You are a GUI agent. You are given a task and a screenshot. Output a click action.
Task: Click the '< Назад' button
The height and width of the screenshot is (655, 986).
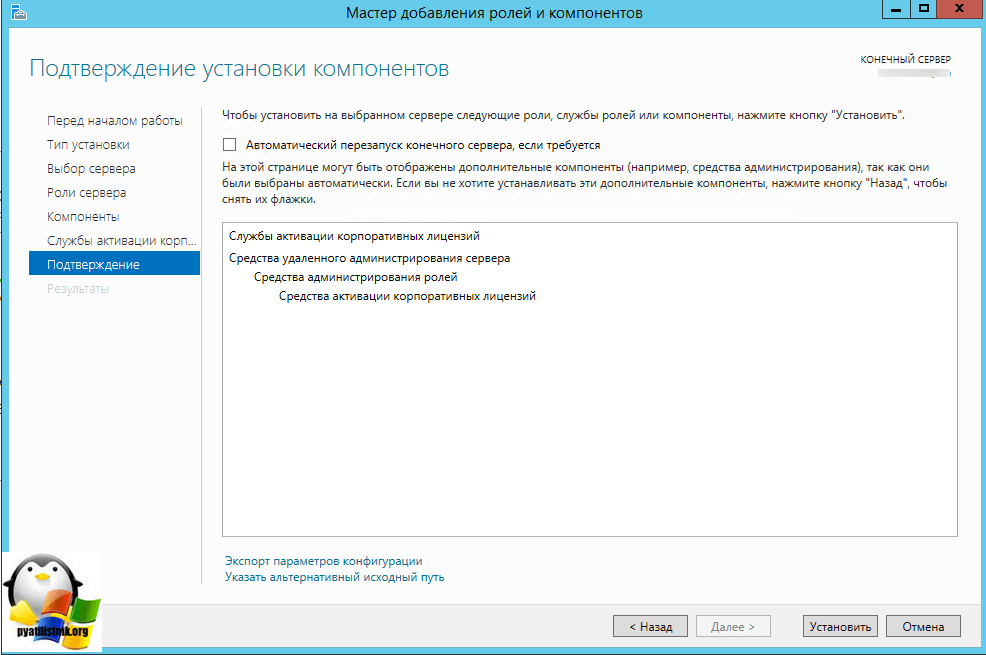click(x=650, y=626)
